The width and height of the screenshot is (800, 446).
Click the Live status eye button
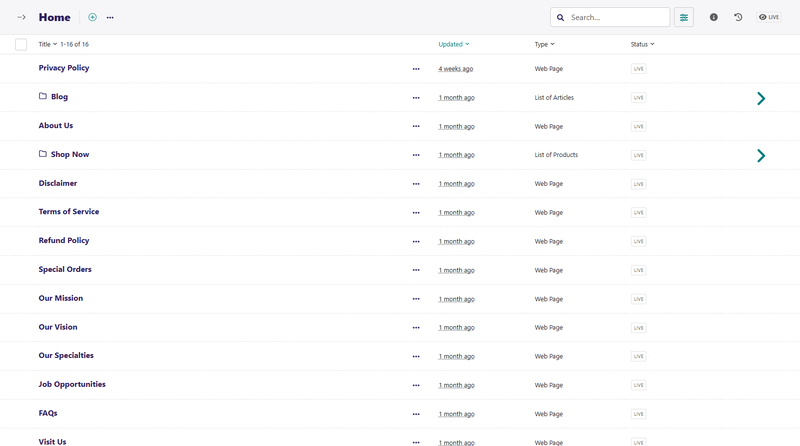point(769,17)
